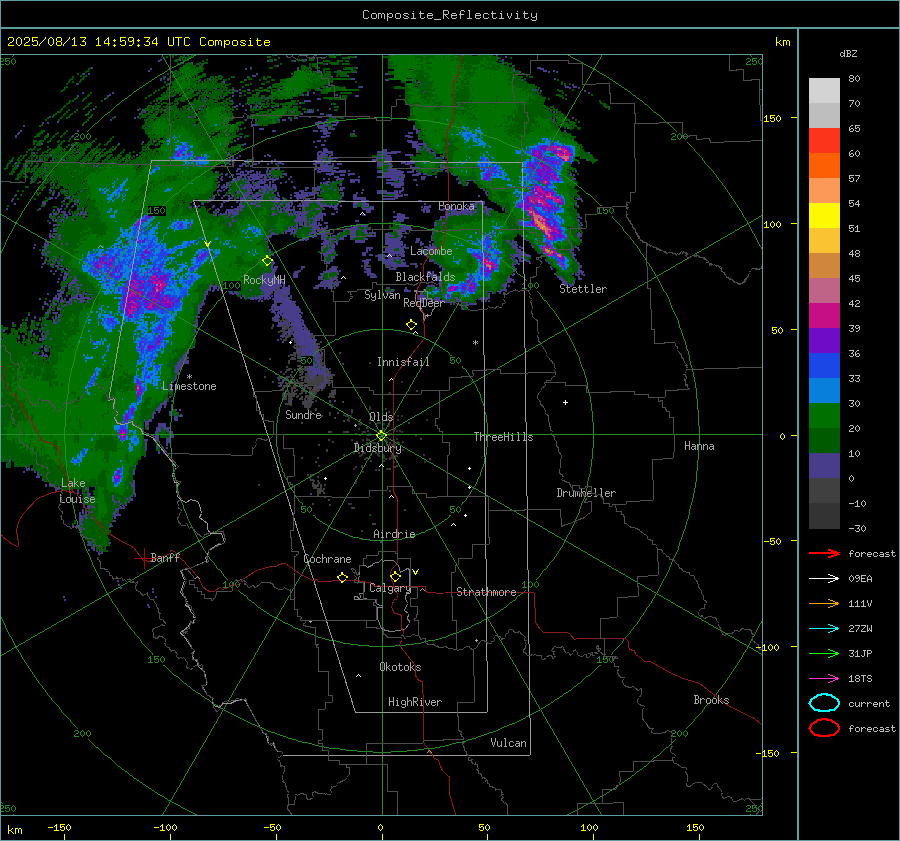Select the royal blue 36 dBZ legend swatch
The height and width of the screenshot is (841, 900).
(x=824, y=366)
